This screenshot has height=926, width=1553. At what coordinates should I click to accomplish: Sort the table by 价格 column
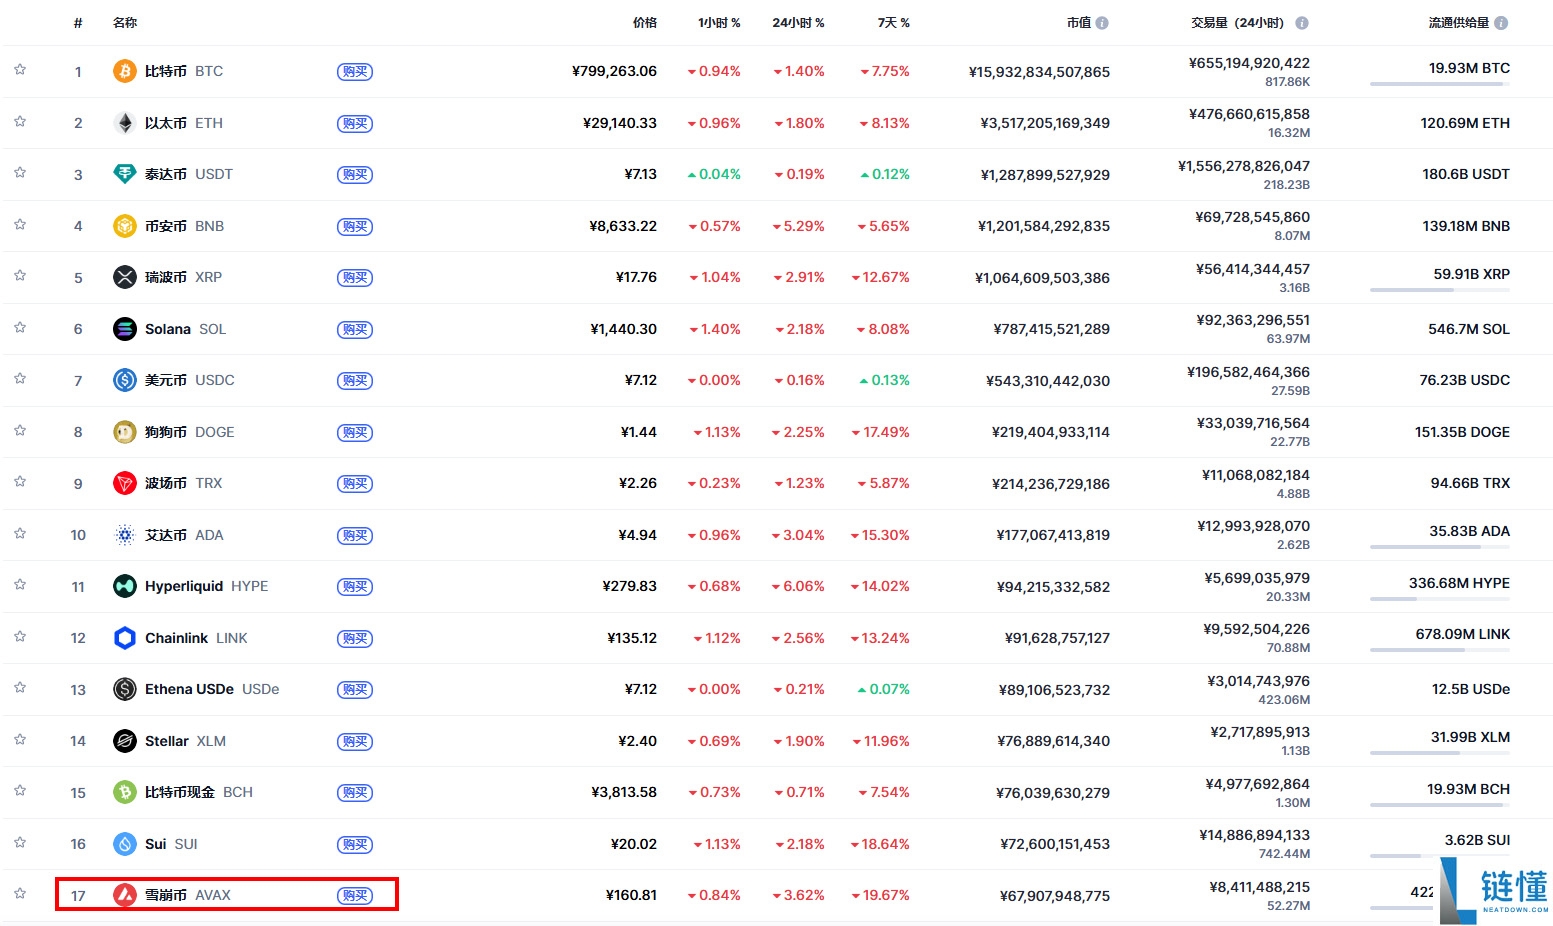point(645,23)
